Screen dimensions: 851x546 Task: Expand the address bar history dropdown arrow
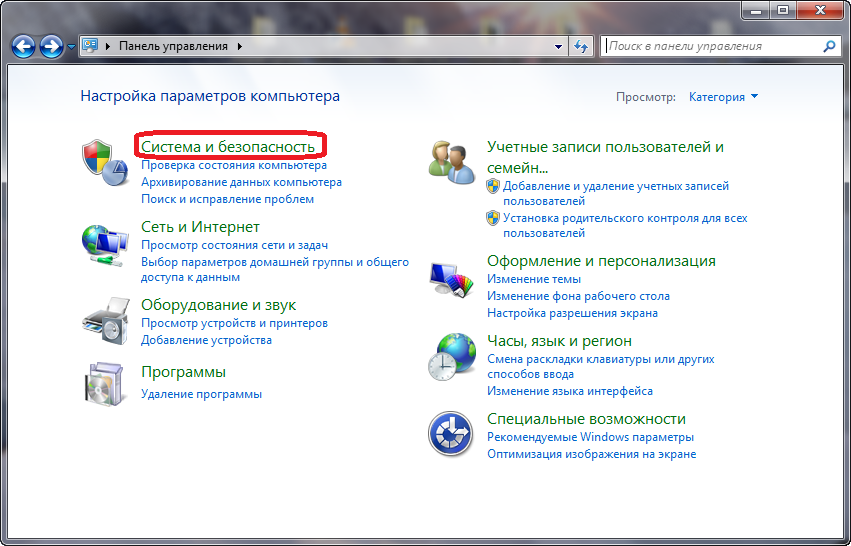(x=558, y=46)
